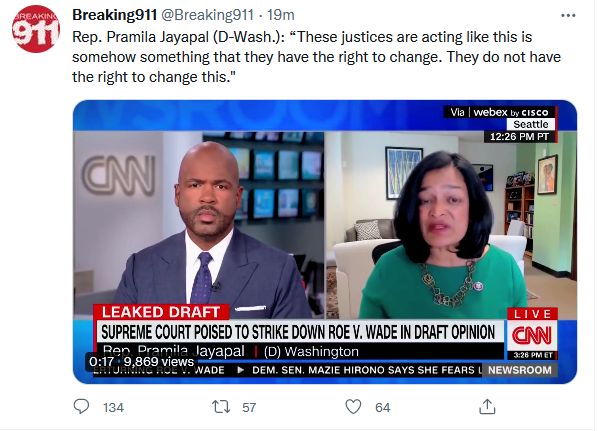Like the tweet with the heart icon
Image resolution: width=598 pixels, height=431 pixels.
tap(353, 407)
